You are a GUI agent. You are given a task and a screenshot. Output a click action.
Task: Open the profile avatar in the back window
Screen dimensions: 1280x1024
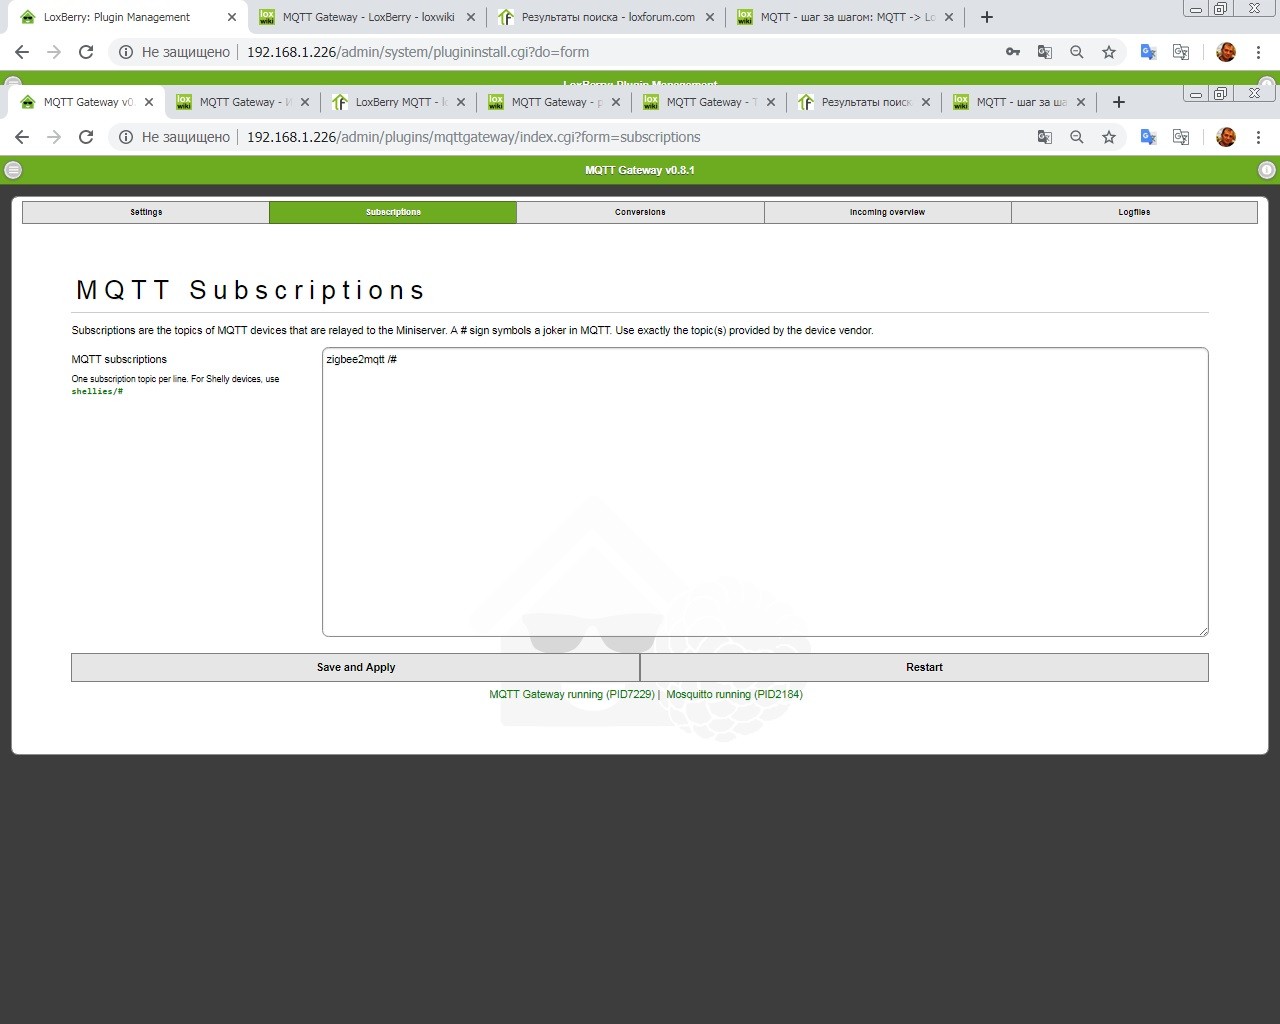pyautogui.click(x=1226, y=52)
